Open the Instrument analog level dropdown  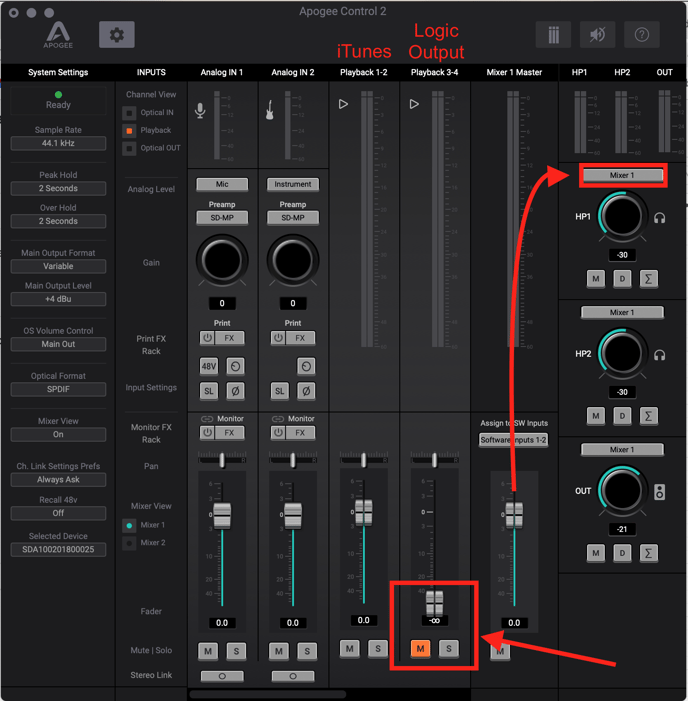tap(293, 184)
